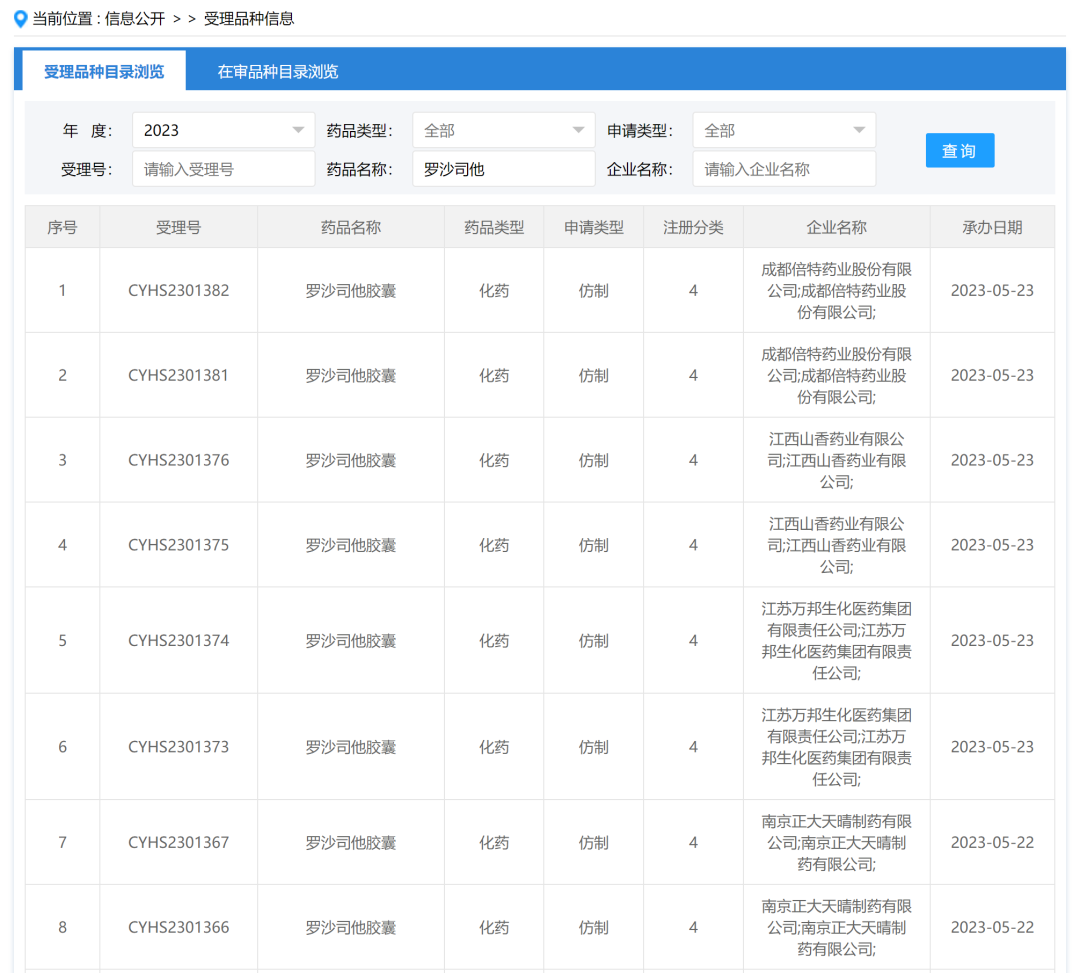Screen dimensions: 1080x973
Task: Select acceptance number CYHS2301382
Action: coord(178,291)
